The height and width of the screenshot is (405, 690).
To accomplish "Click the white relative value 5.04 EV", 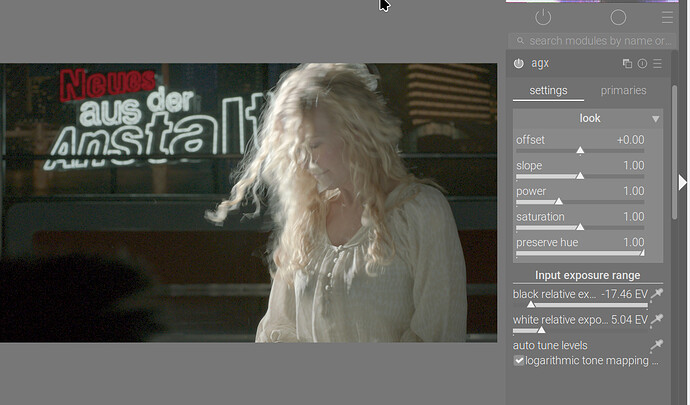I will click(x=629, y=320).
